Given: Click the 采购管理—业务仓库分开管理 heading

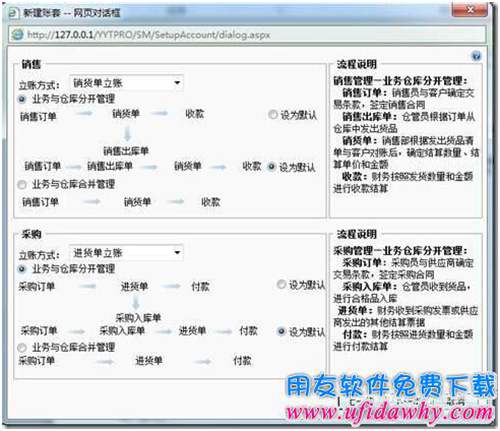Looking at the screenshot, I should (400, 251).
